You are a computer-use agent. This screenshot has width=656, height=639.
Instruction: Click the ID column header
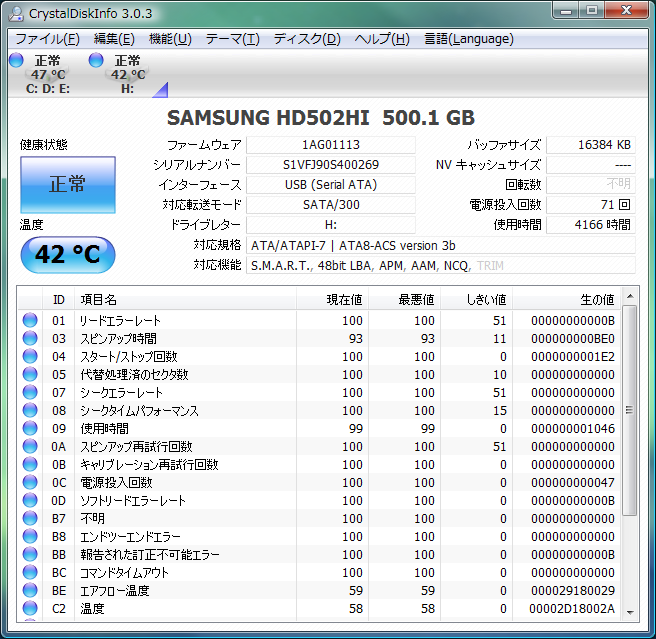coord(59,300)
